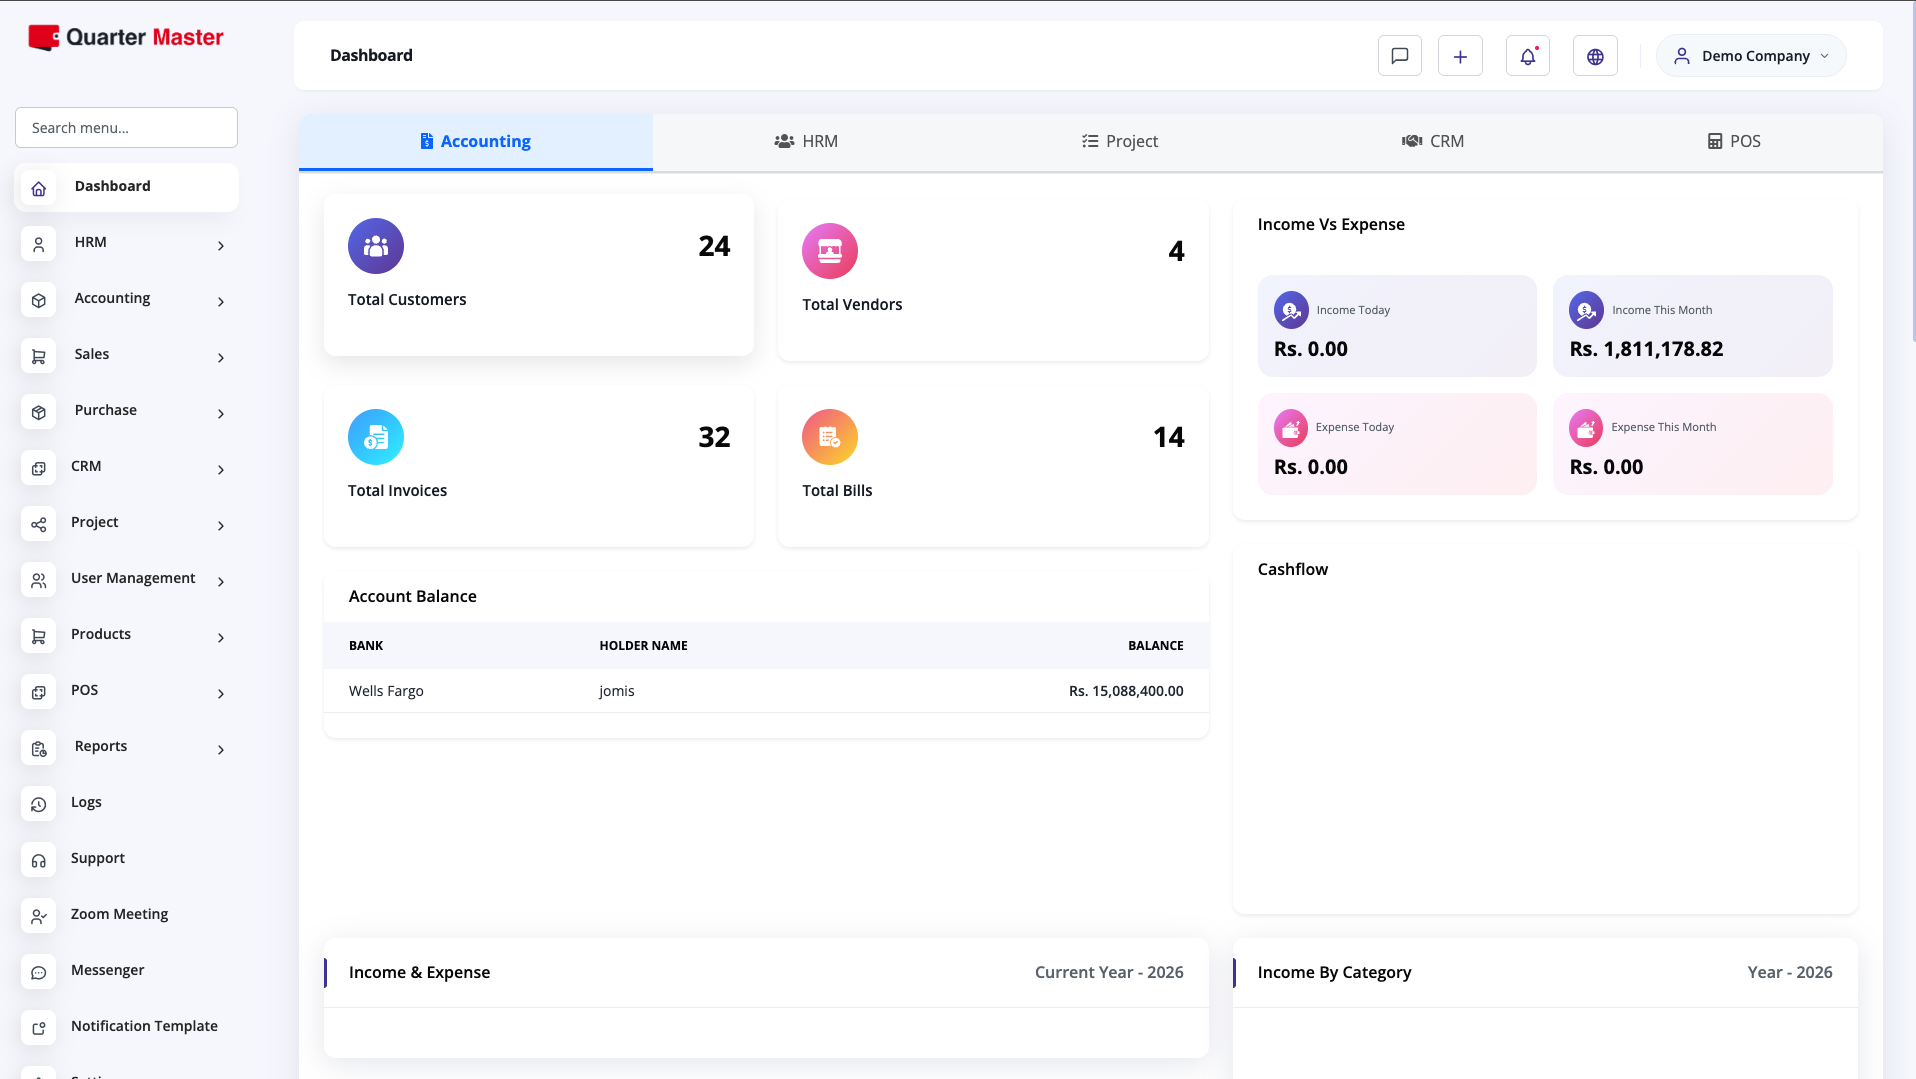Open the Demo Company user dropdown

point(1751,56)
